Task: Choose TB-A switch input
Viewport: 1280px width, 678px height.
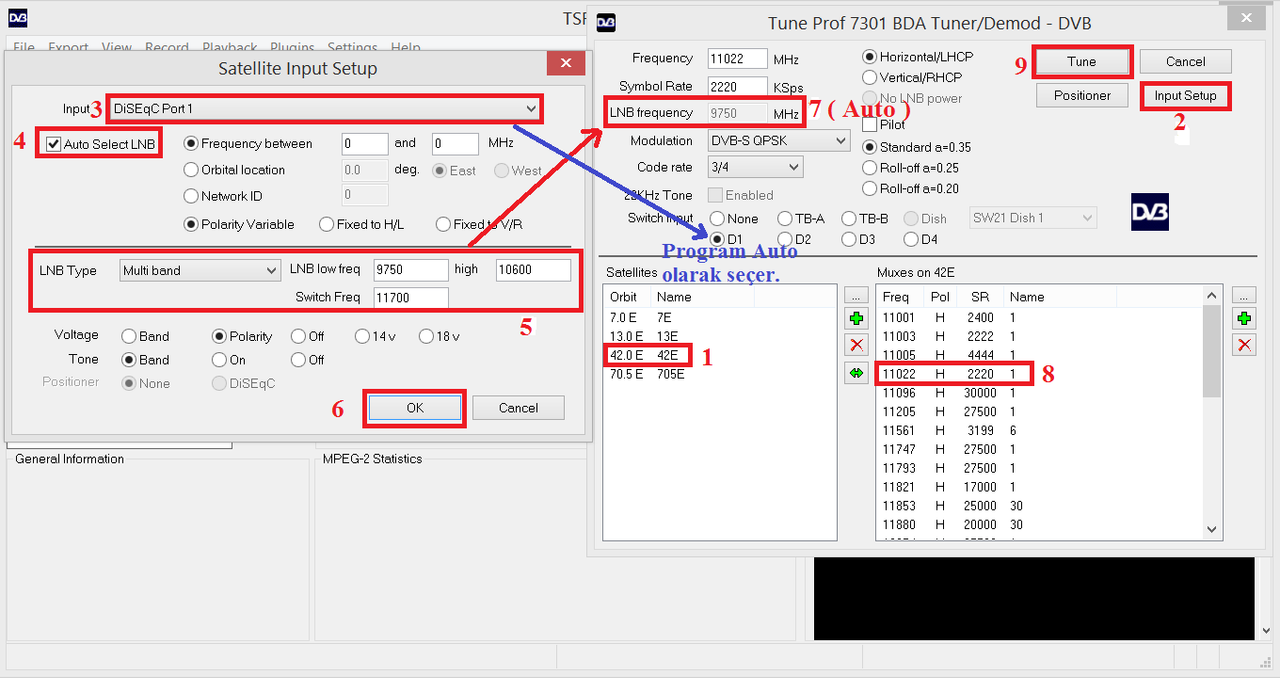Action: pyautogui.click(x=783, y=218)
